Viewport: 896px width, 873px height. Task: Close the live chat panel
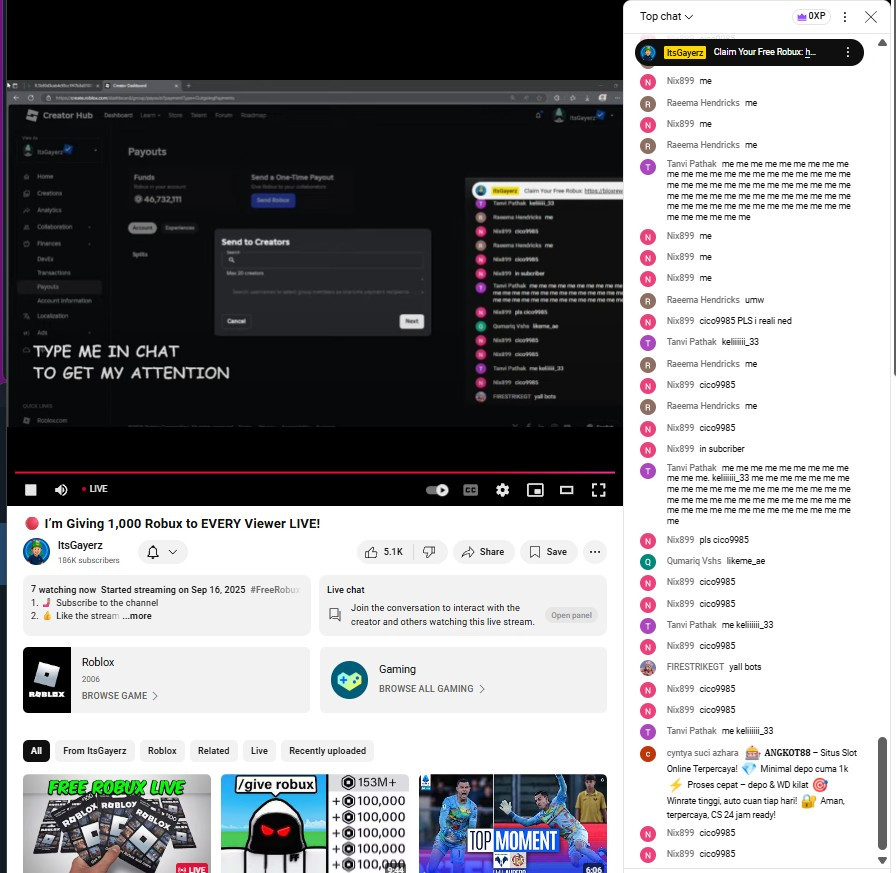point(870,17)
